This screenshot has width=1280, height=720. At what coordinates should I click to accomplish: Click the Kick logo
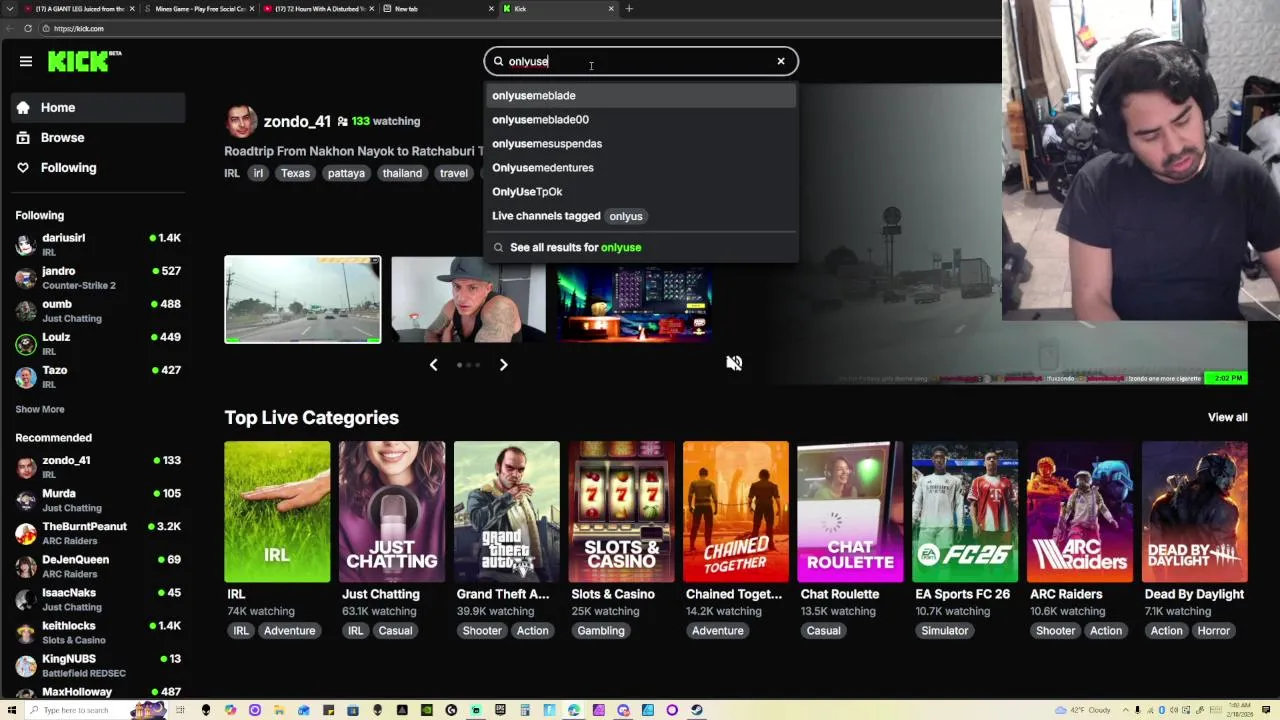84,61
